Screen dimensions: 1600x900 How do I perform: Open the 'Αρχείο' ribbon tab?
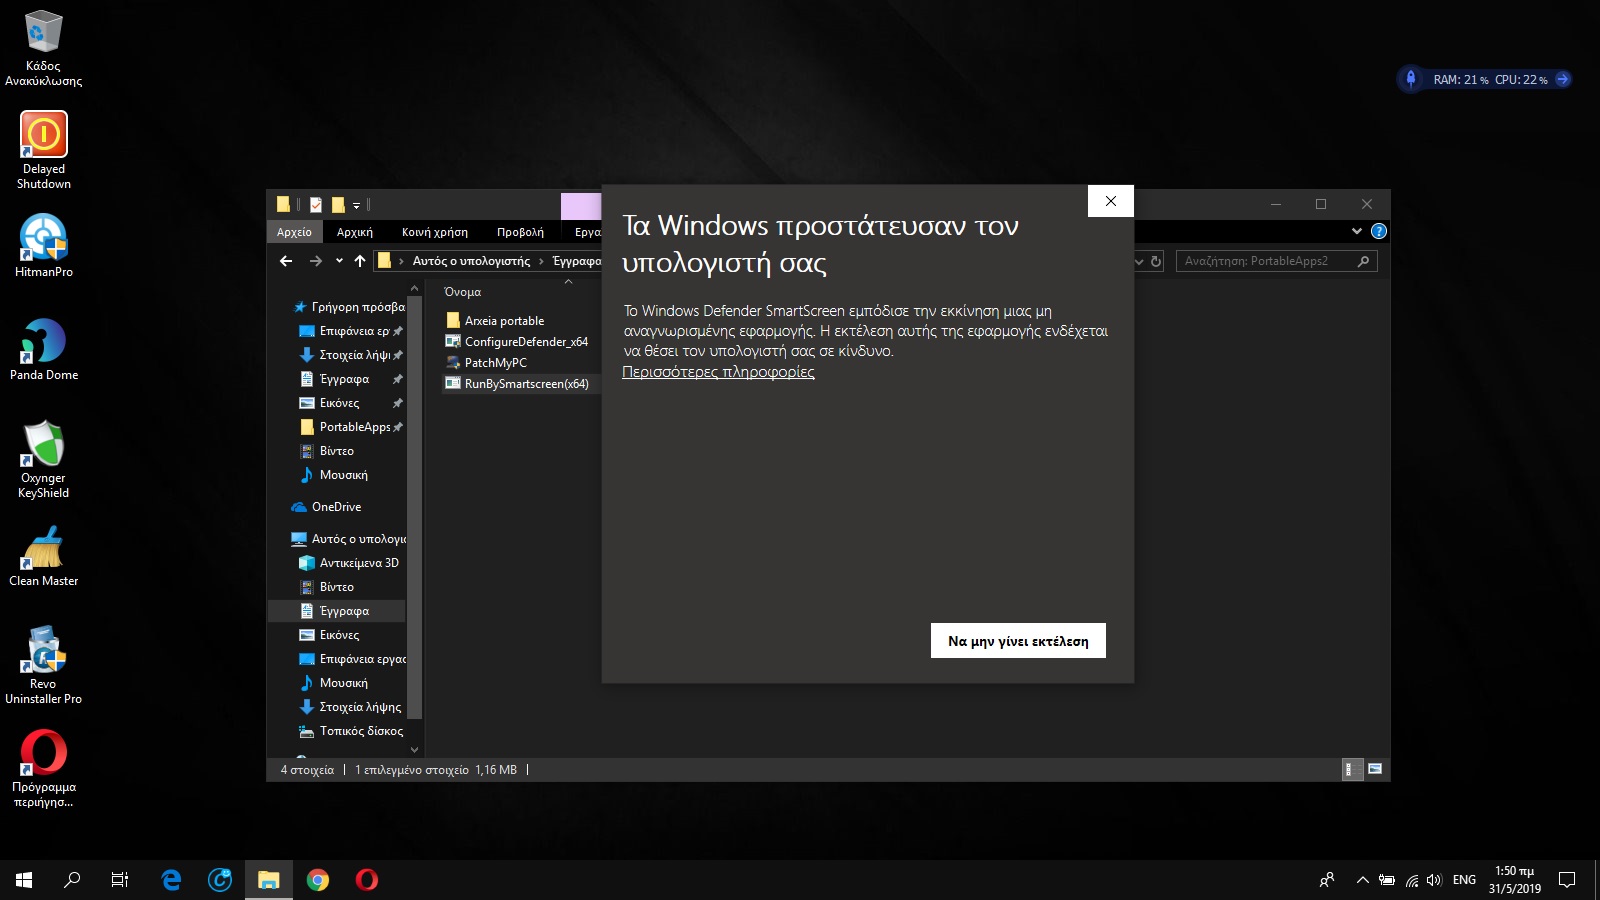click(294, 232)
